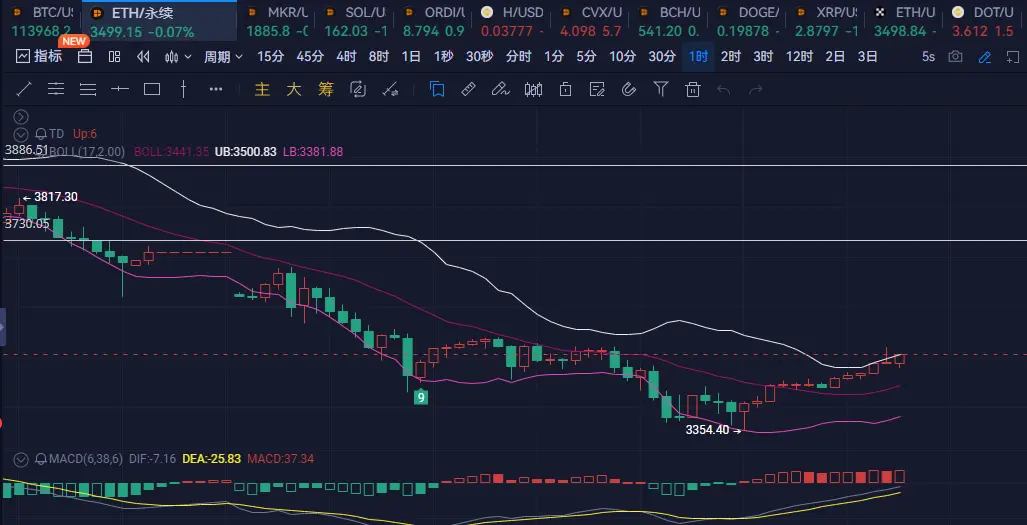The width and height of the screenshot is (1027, 525).
Task: Click the candlestick pattern icon in drawing bar
Action: [x=533, y=89]
